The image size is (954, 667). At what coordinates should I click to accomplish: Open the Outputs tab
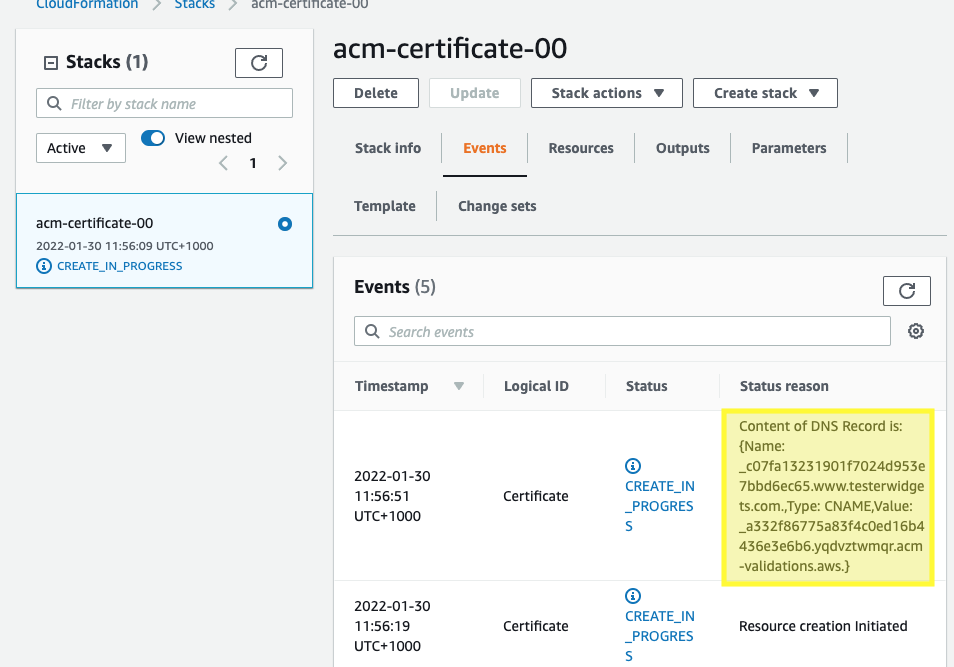coord(682,148)
